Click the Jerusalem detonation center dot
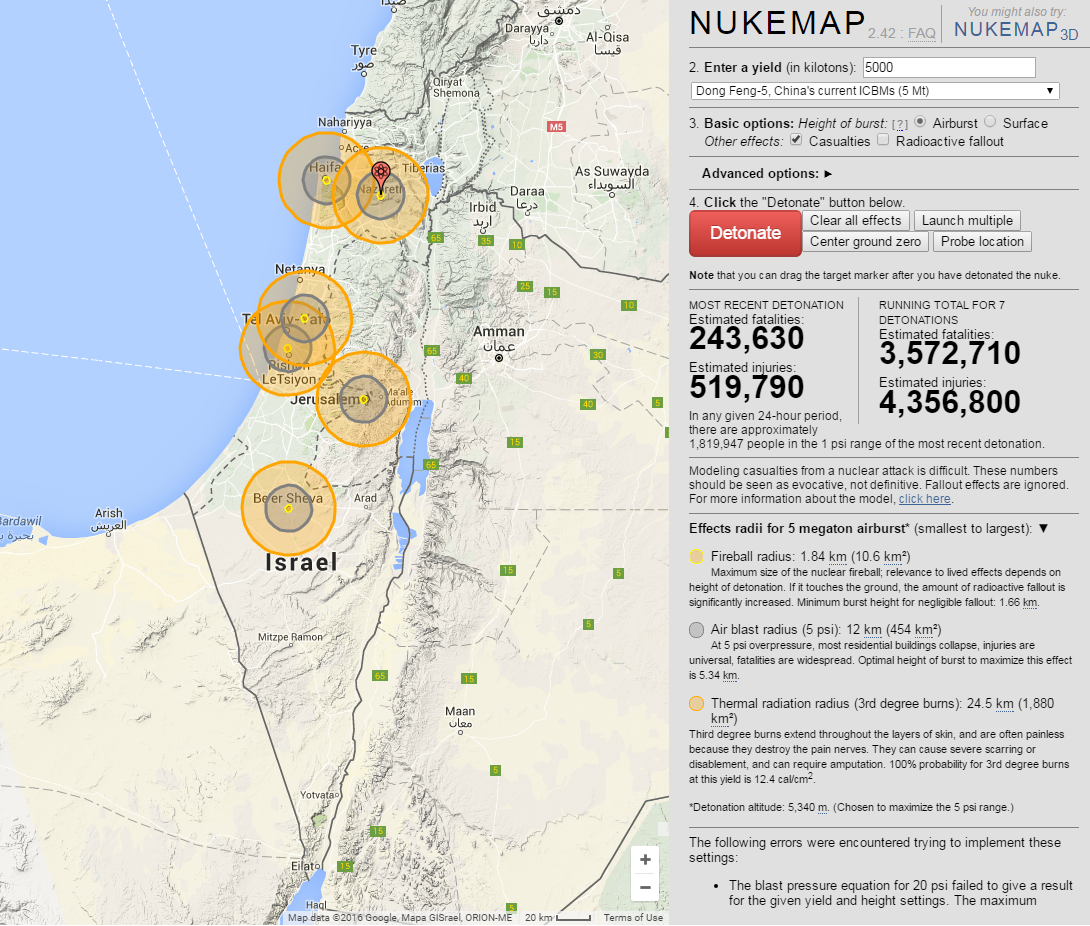The image size is (1090, 926). coord(364,400)
